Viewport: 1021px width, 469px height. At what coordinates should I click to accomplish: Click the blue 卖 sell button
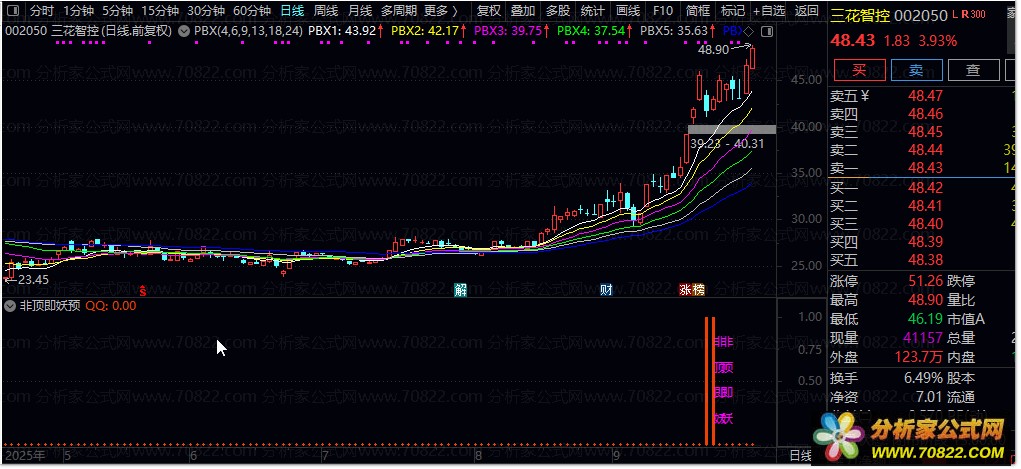pos(916,70)
